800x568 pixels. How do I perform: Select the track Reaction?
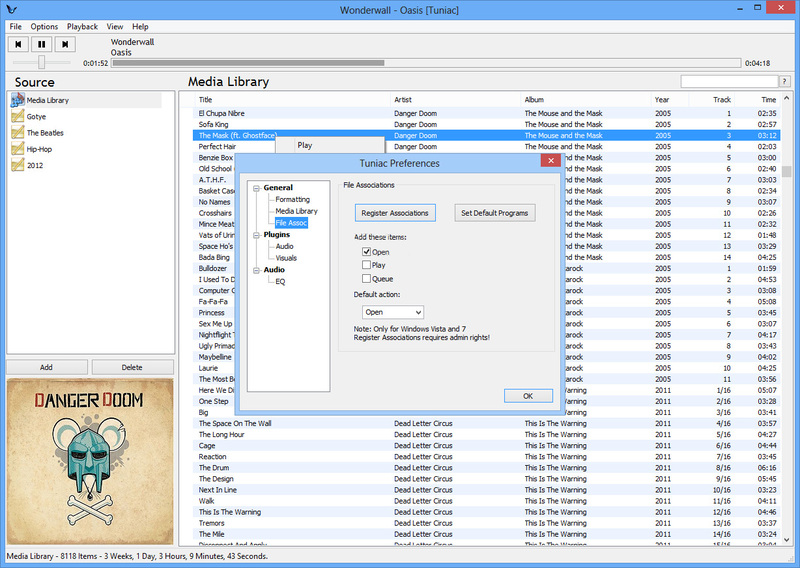point(485,456)
